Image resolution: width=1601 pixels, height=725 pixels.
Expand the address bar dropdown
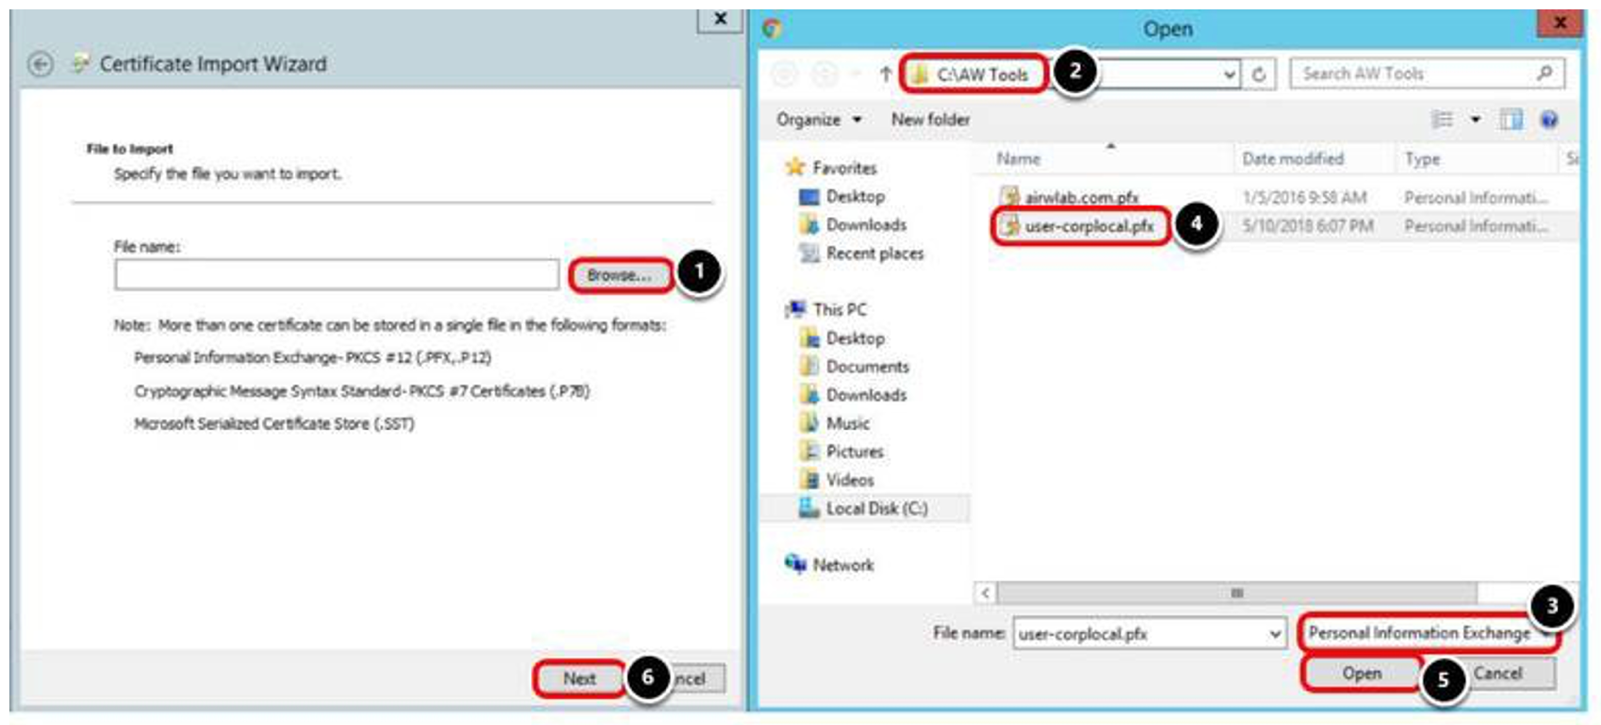[x=1229, y=74]
